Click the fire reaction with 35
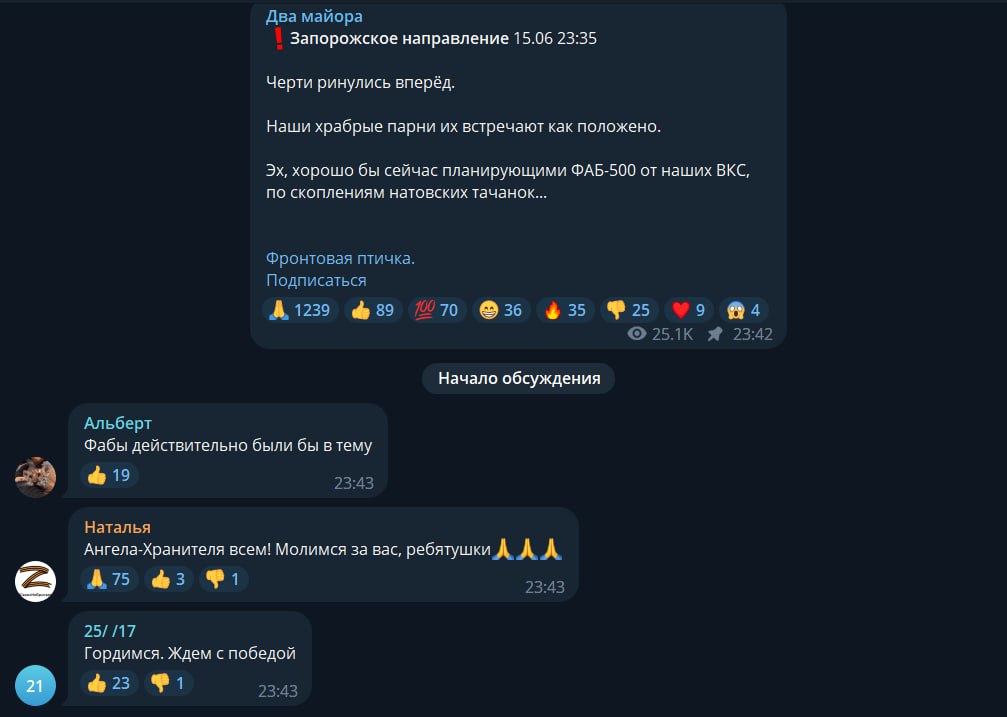 tap(565, 310)
